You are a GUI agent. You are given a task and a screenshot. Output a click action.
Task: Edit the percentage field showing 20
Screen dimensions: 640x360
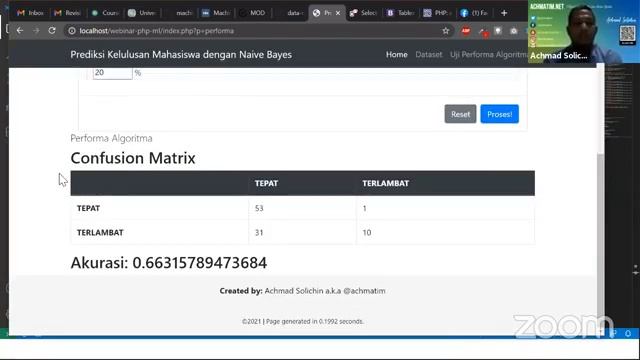112,73
